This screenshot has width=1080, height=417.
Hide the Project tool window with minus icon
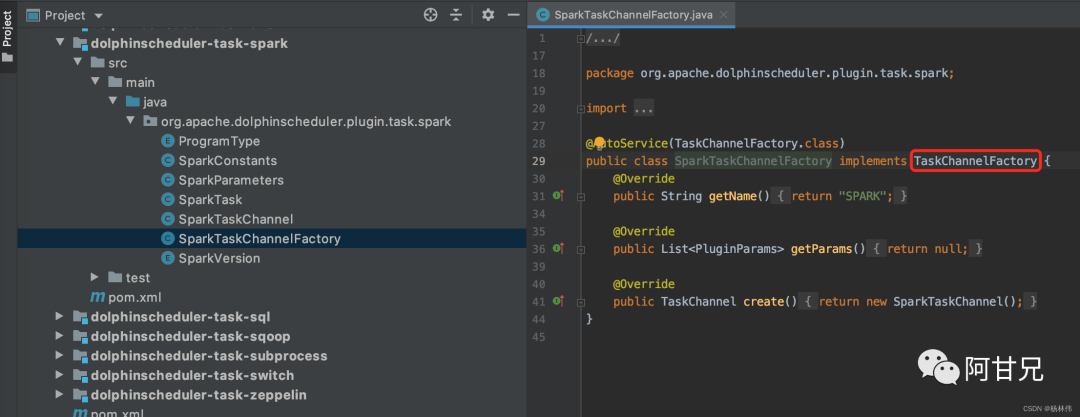coord(513,14)
